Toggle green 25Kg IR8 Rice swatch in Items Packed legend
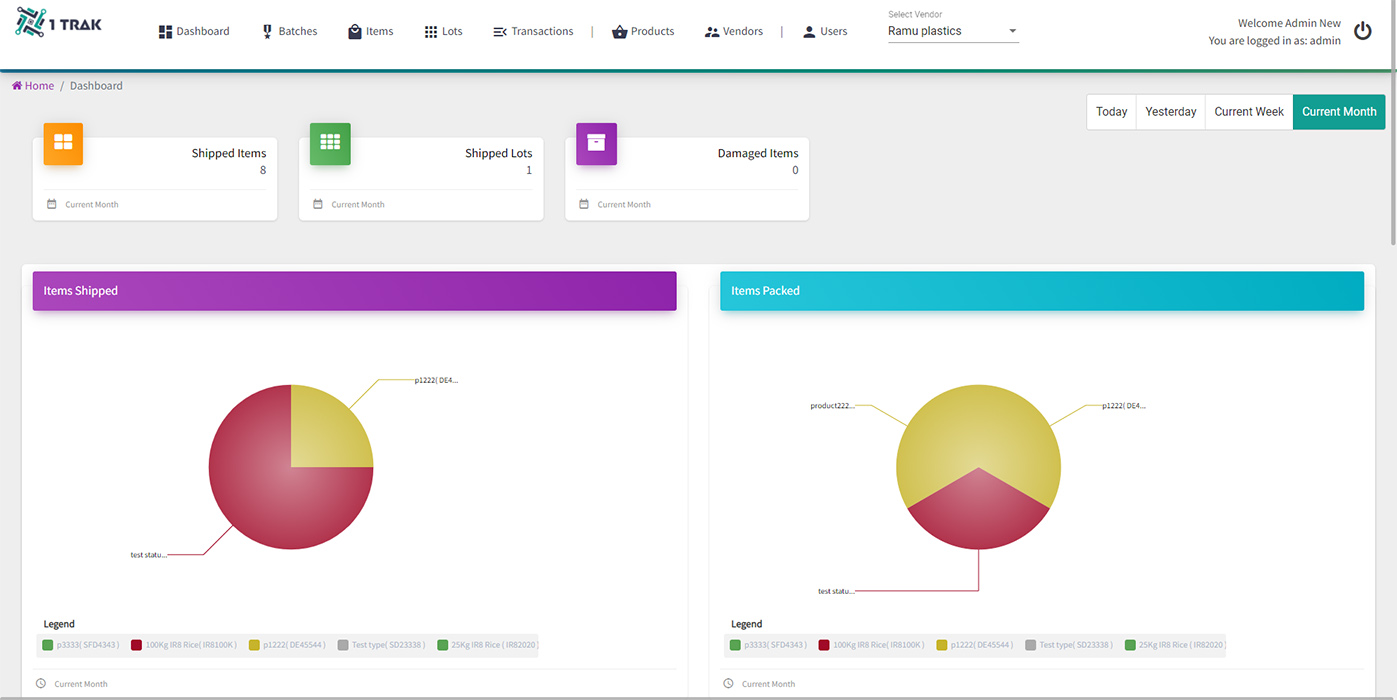 coord(1130,645)
